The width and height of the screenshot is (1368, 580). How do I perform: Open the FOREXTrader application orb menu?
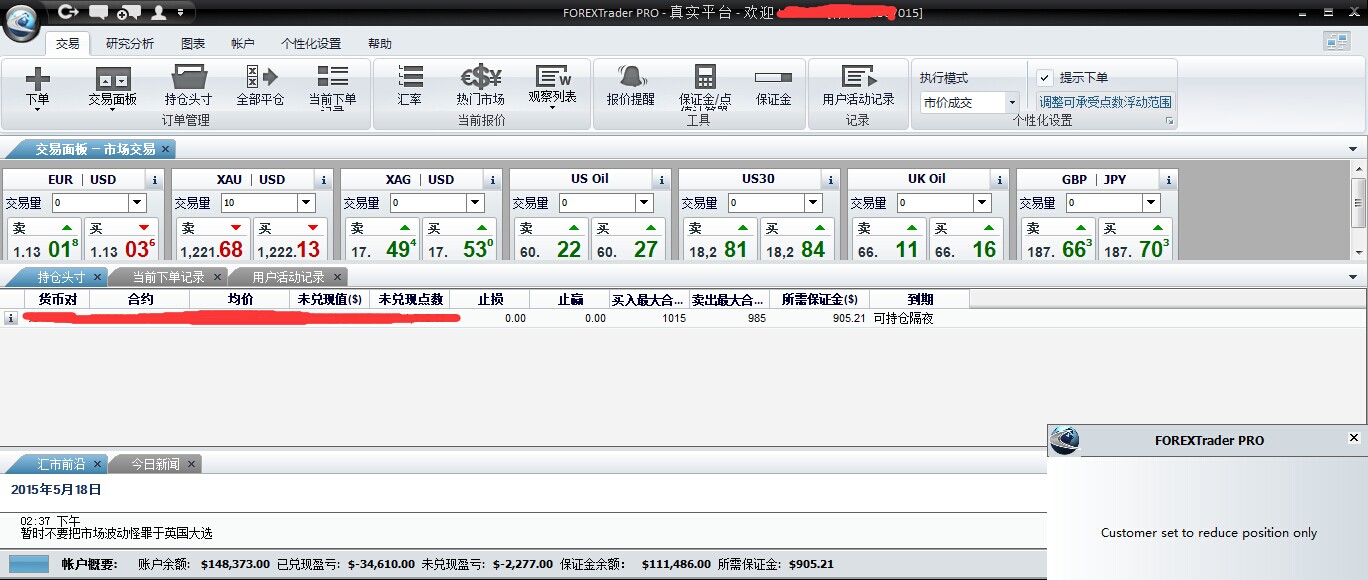pos(22,22)
